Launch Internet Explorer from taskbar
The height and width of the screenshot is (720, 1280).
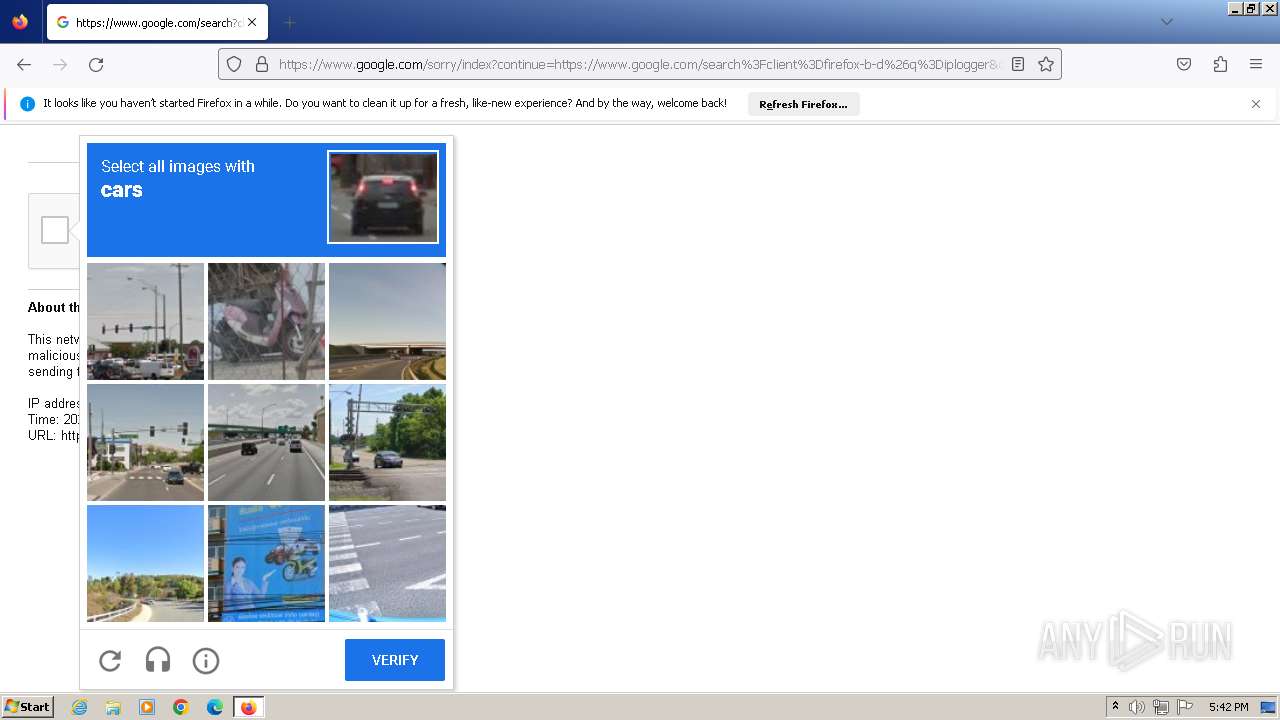(79, 707)
